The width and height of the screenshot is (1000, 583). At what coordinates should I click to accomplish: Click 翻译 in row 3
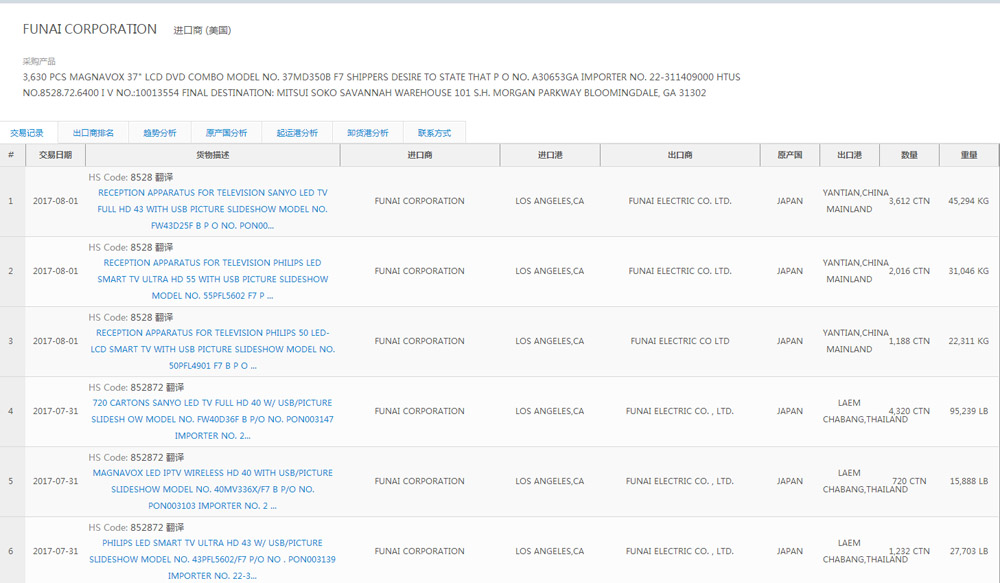[x=164, y=318]
